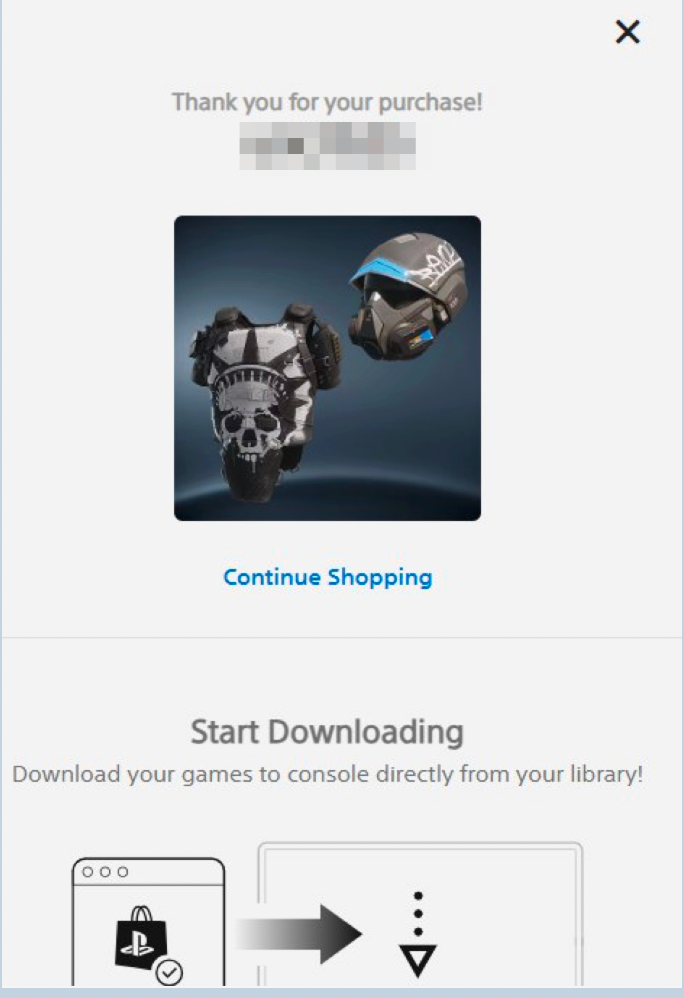Open the purchased armor pack thumbnail
684x998 pixels.
point(328,368)
